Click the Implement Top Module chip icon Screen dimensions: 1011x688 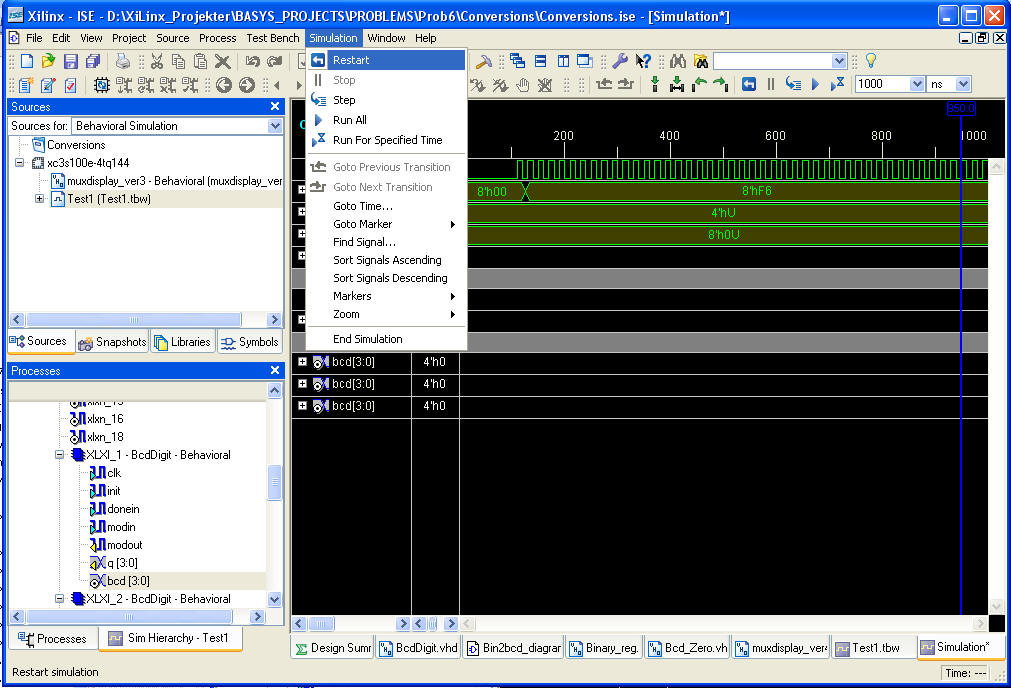(x=101, y=85)
